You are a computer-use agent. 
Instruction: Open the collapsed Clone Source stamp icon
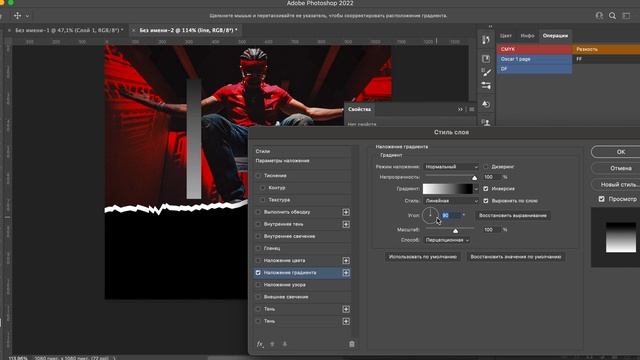[x=486, y=122]
